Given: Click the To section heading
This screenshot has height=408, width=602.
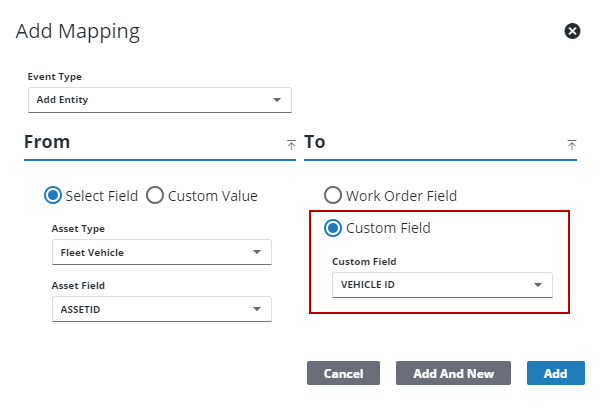Looking at the screenshot, I should (x=315, y=142).
